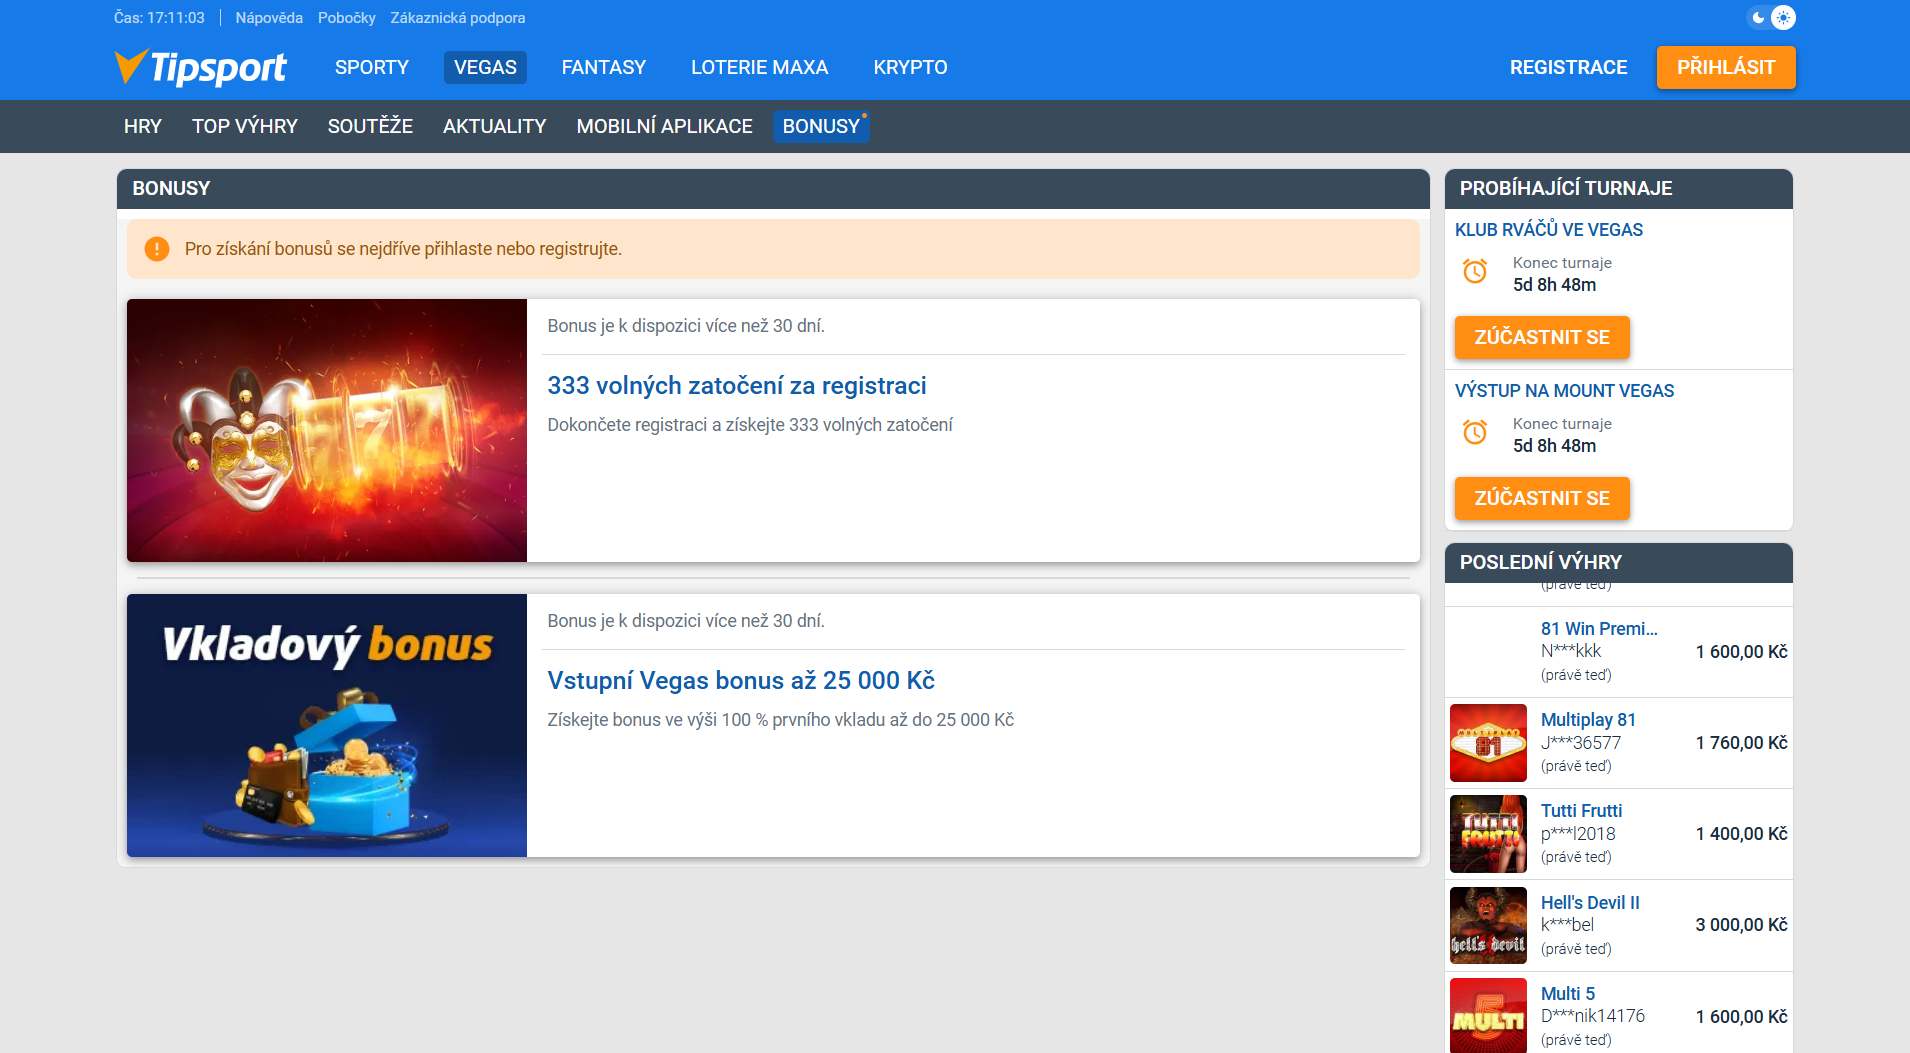
Task: Open Zákaznická podpora link
Action: 458,18
